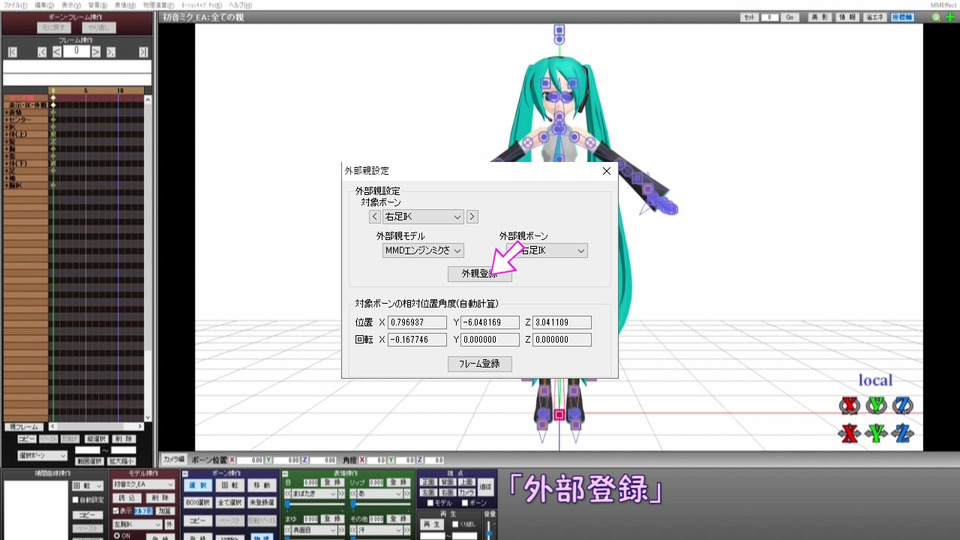Toggle the 省エネ power saving button
Viewport: 960px width, 540px height.
[875, 17]
